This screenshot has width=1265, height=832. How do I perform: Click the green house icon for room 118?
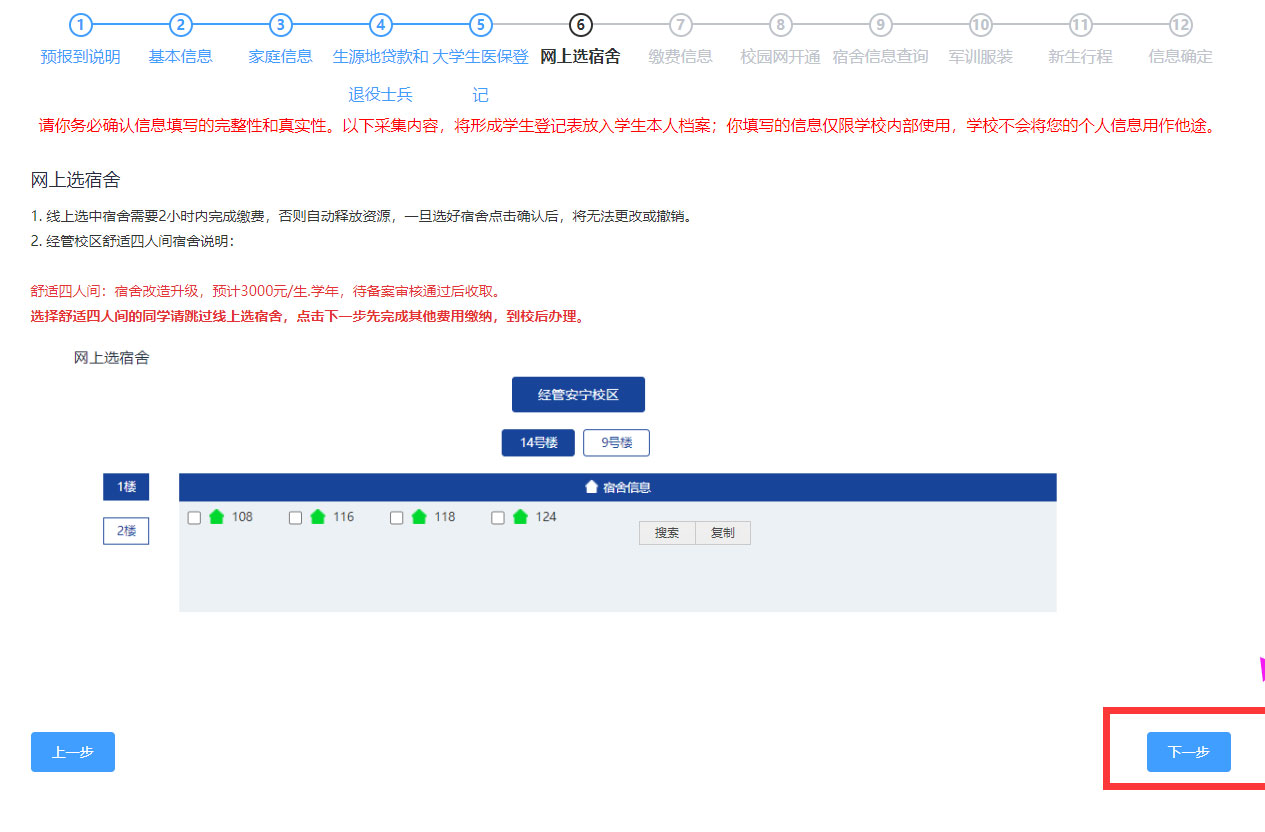coord(419,517)
